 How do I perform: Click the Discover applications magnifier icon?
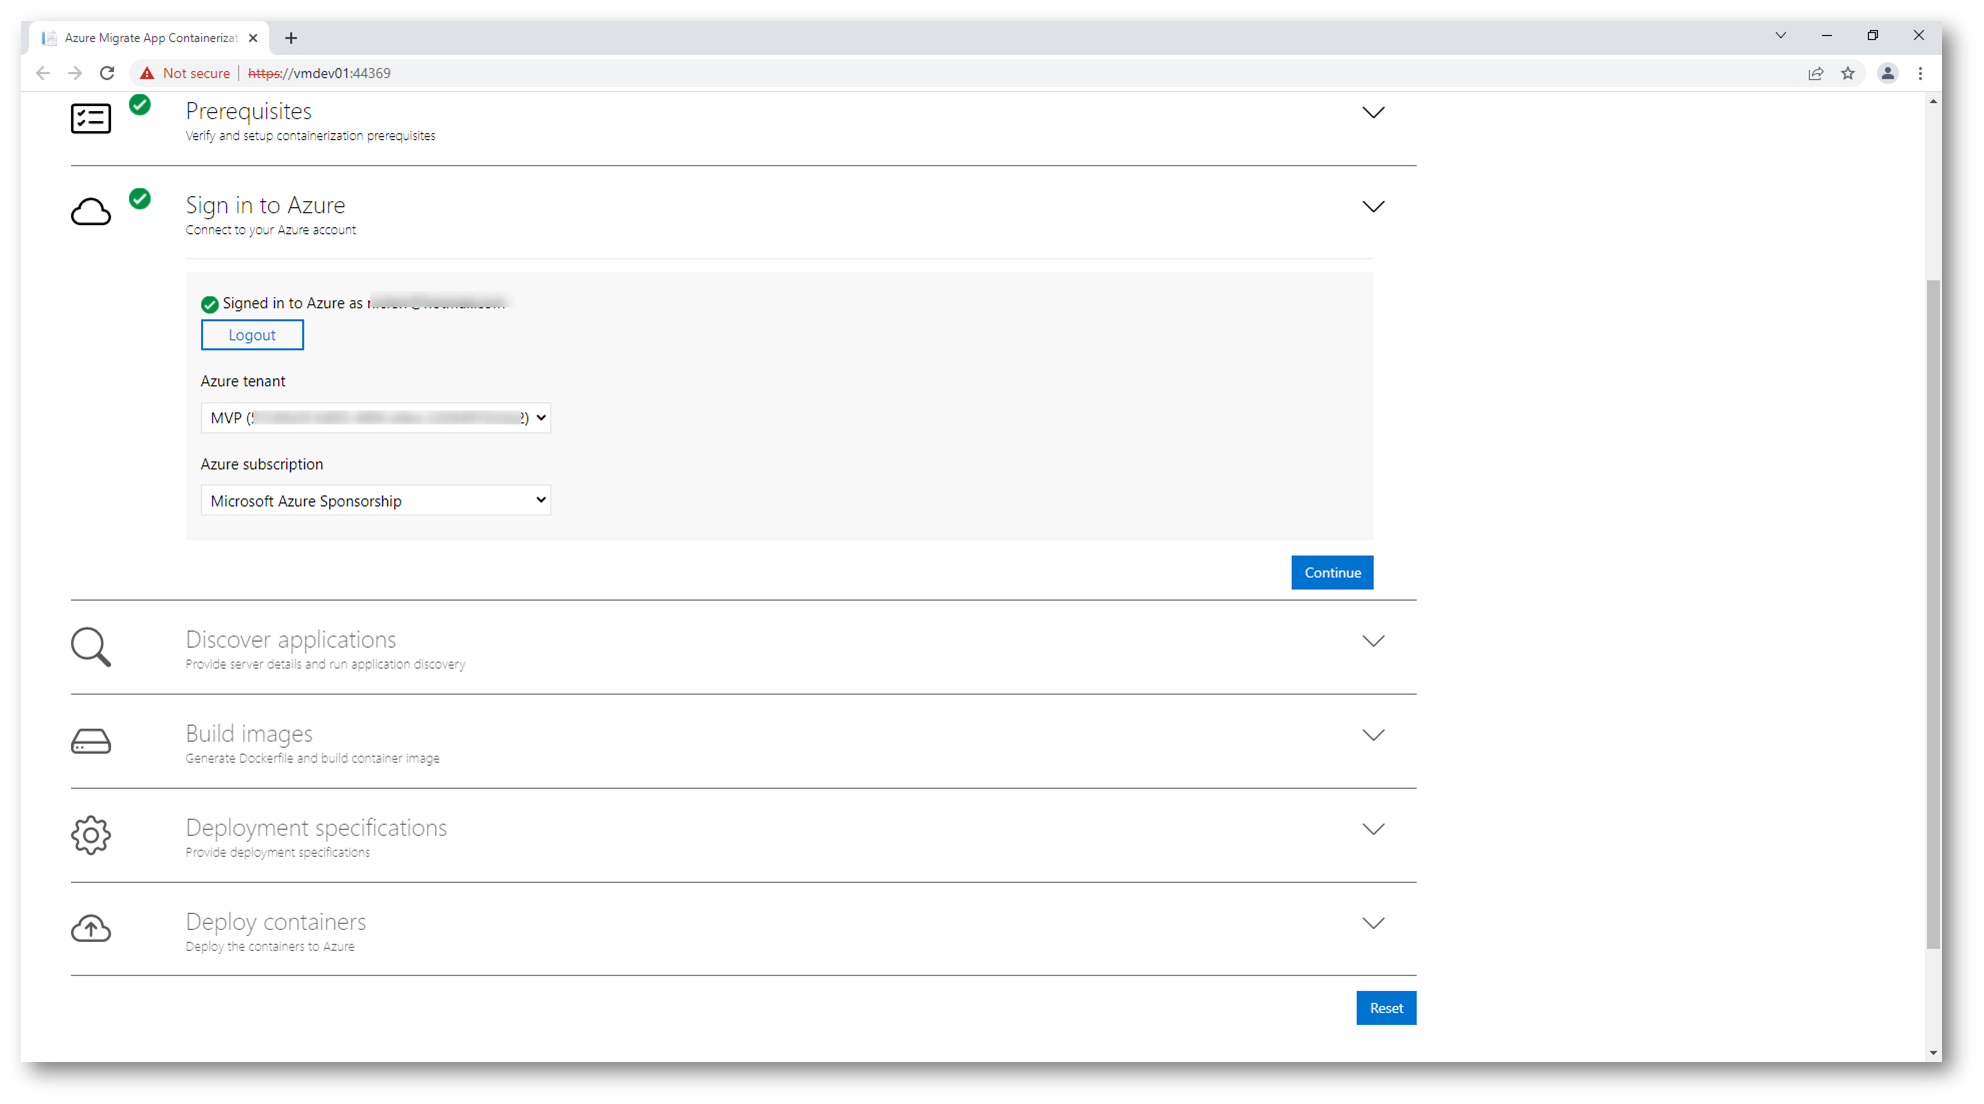90,647
